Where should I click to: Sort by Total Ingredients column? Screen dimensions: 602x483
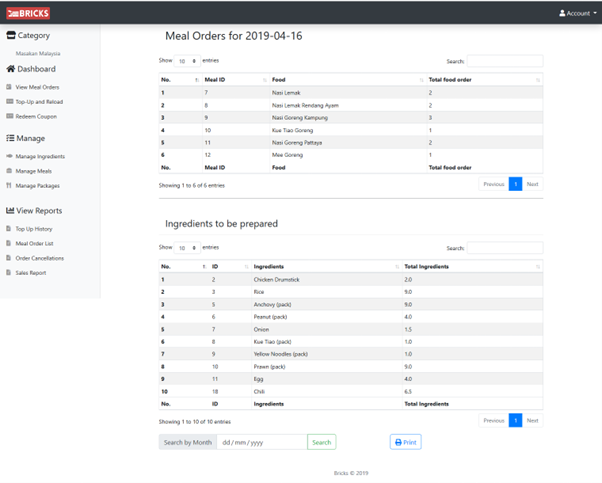coord(472,266)
